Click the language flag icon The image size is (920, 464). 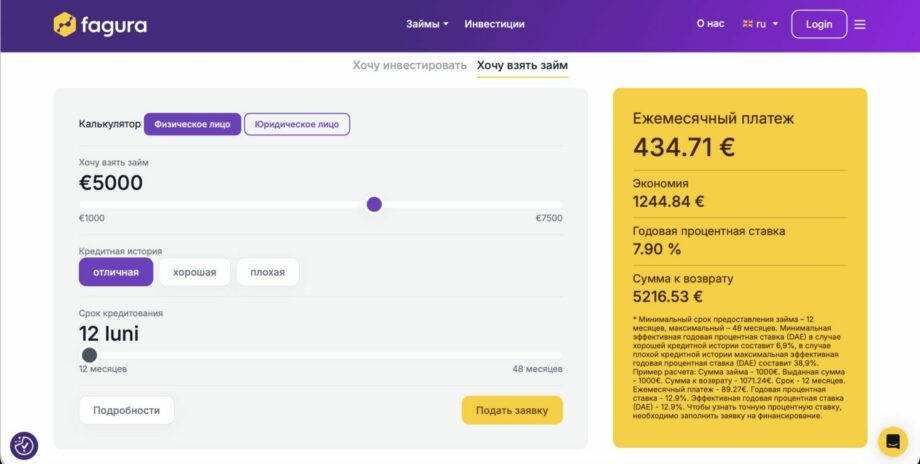point(747,24)
